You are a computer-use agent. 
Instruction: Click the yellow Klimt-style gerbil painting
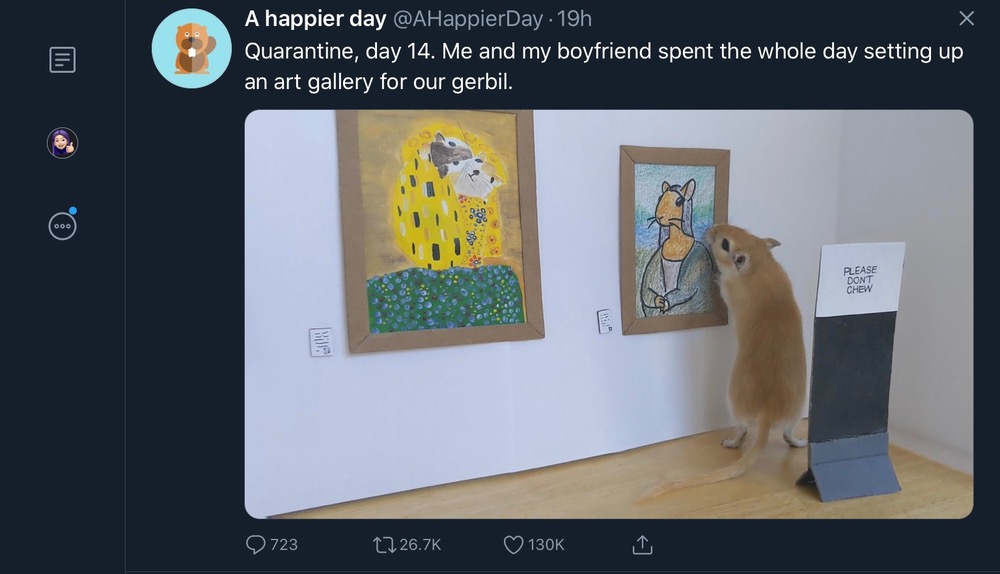click(440, 228)
